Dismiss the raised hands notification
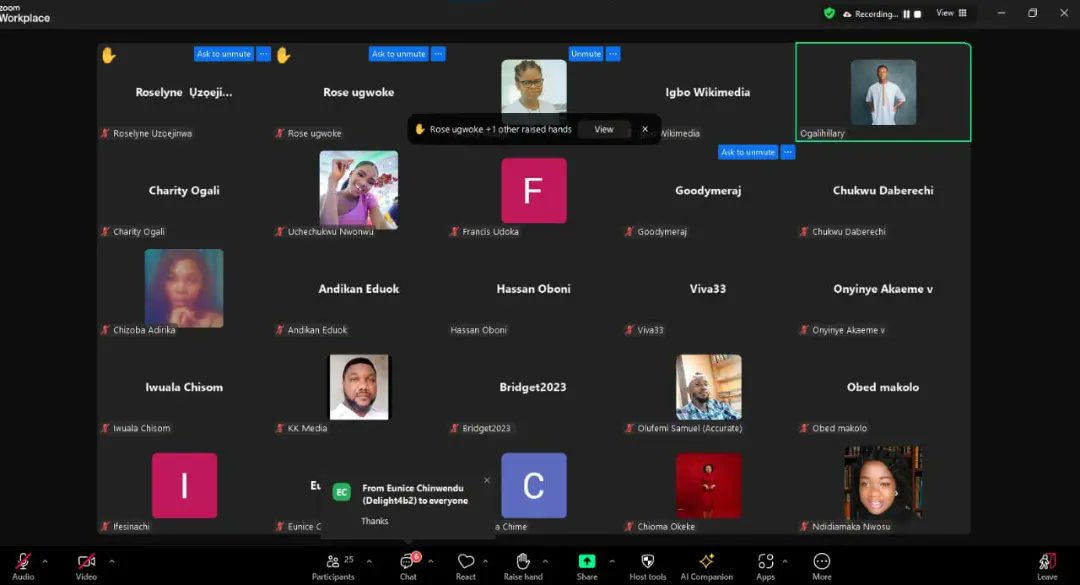 click(645, 129)
